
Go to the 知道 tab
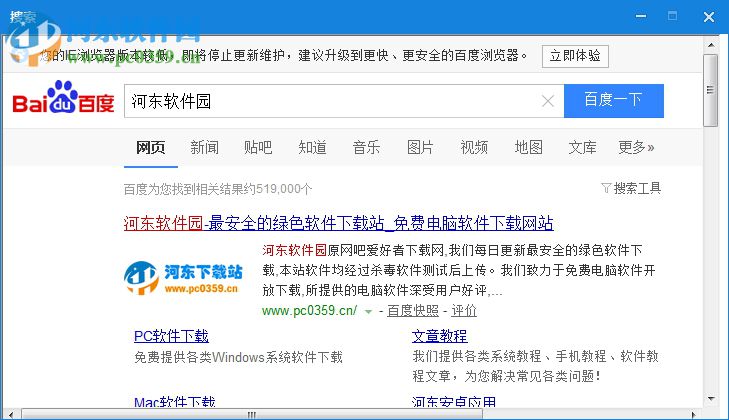tap(312, 148)
